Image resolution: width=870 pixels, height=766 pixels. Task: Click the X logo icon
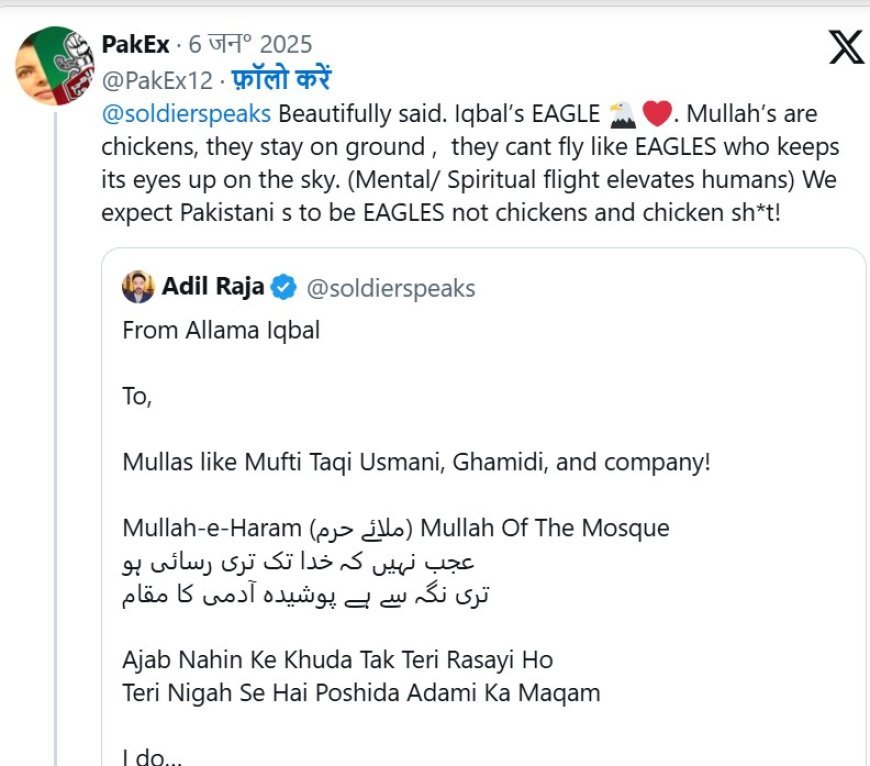click(846, 48)
